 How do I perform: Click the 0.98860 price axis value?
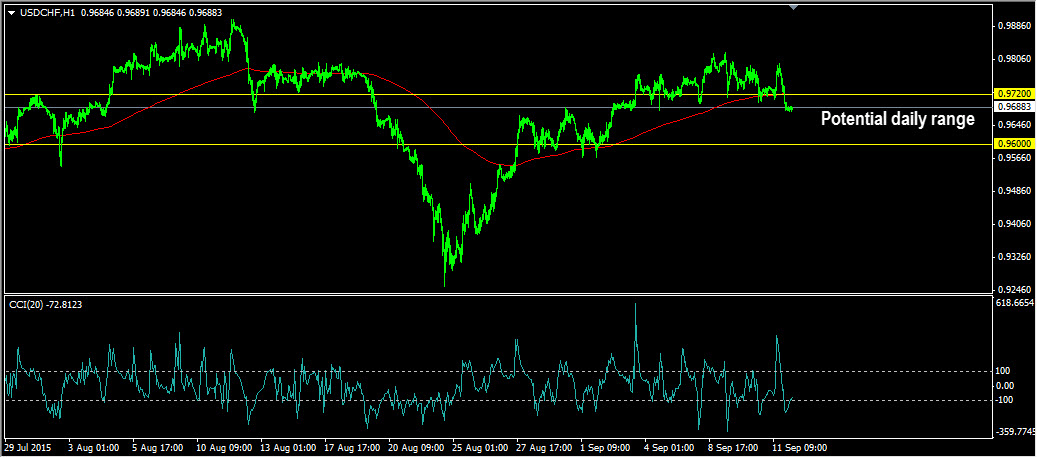[1017, 26]
